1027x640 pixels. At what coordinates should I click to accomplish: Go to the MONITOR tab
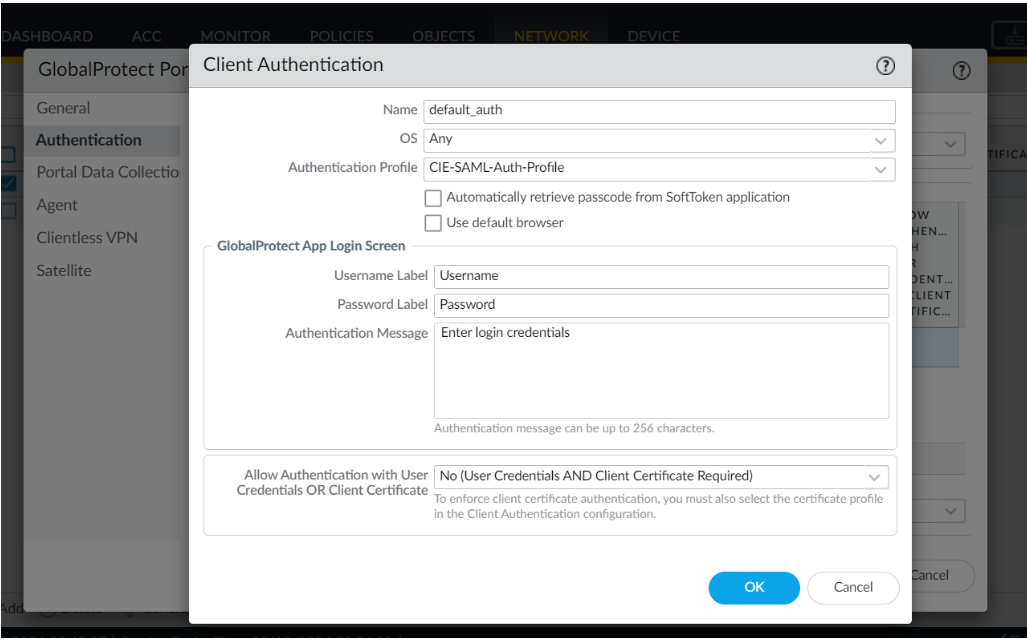point(235,36)
